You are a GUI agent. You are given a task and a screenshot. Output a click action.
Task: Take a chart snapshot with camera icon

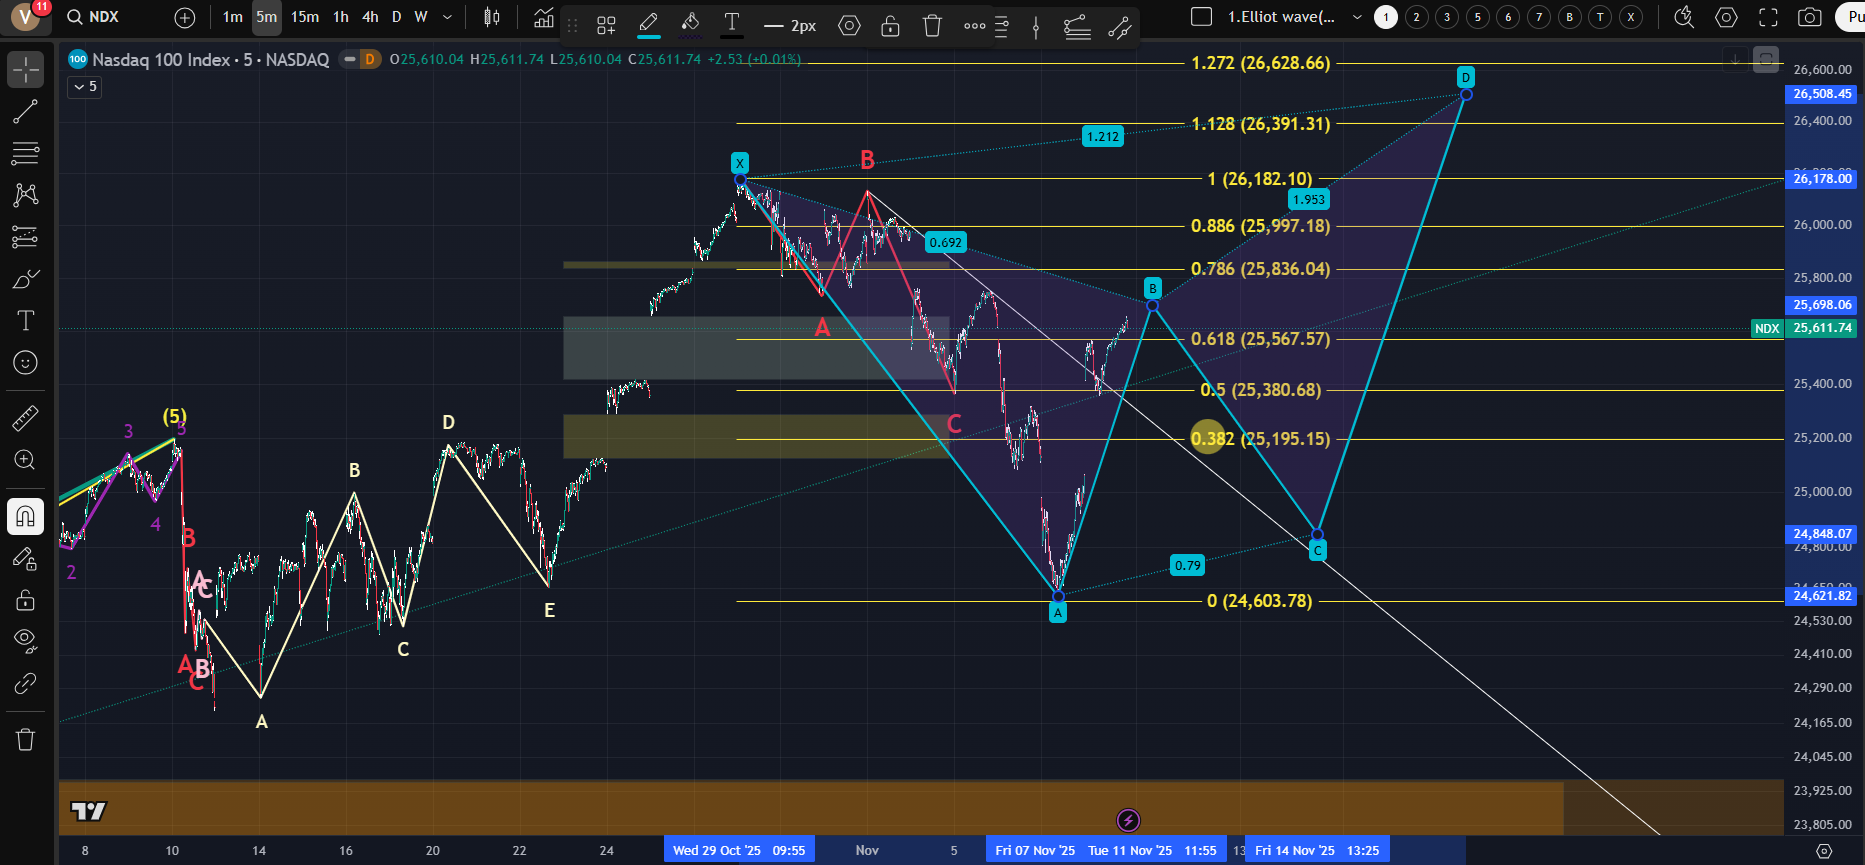click(1809, 17)
